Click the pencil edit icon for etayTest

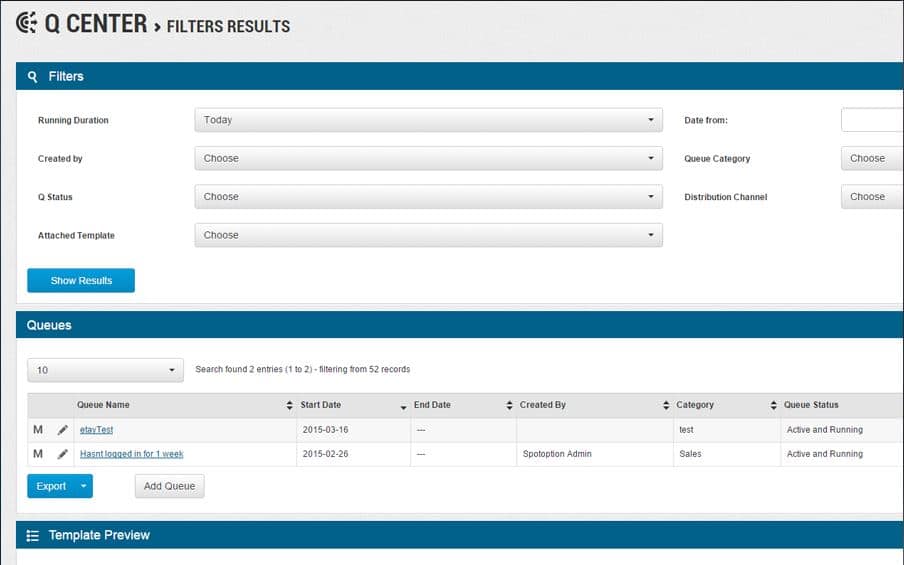click(63, 430)
